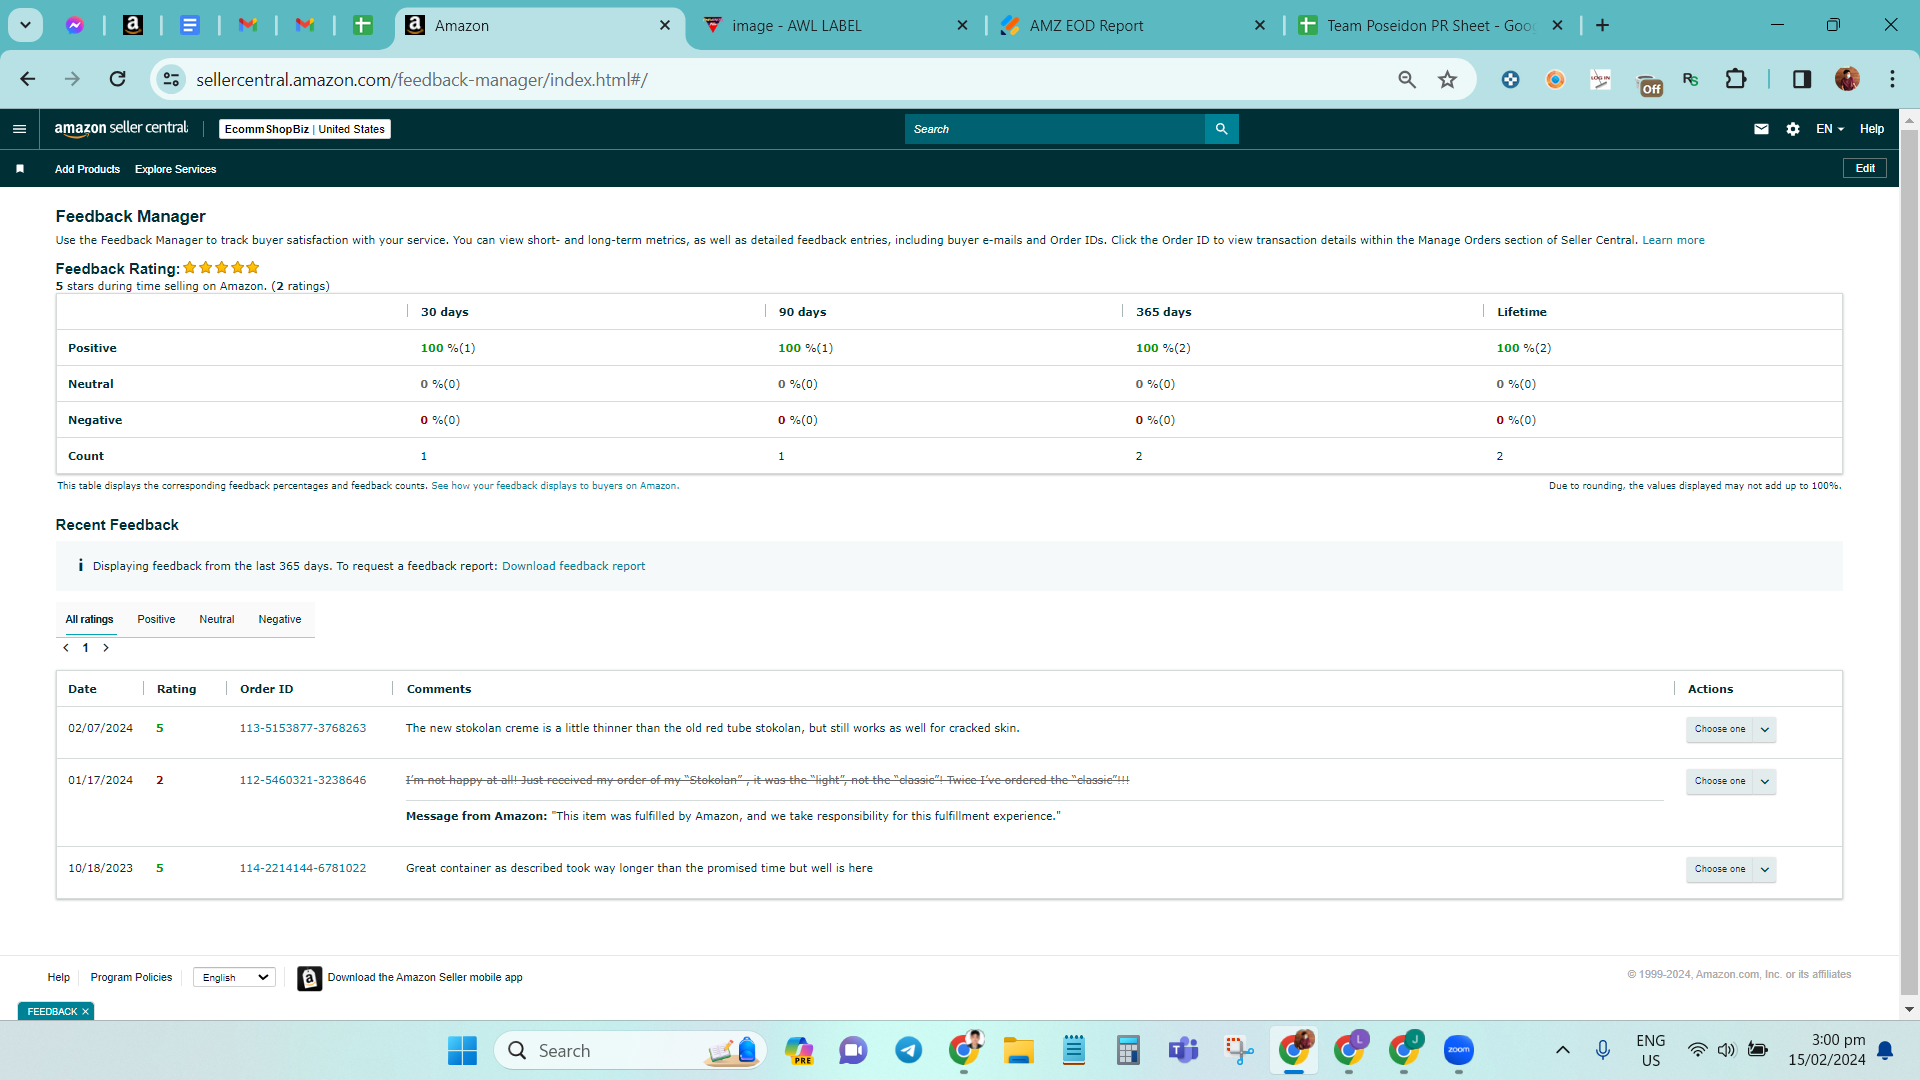The height and width of the screenshot is (1080, 1920).
Task: Open Explore Services
Action: click(x=175, y=169)
